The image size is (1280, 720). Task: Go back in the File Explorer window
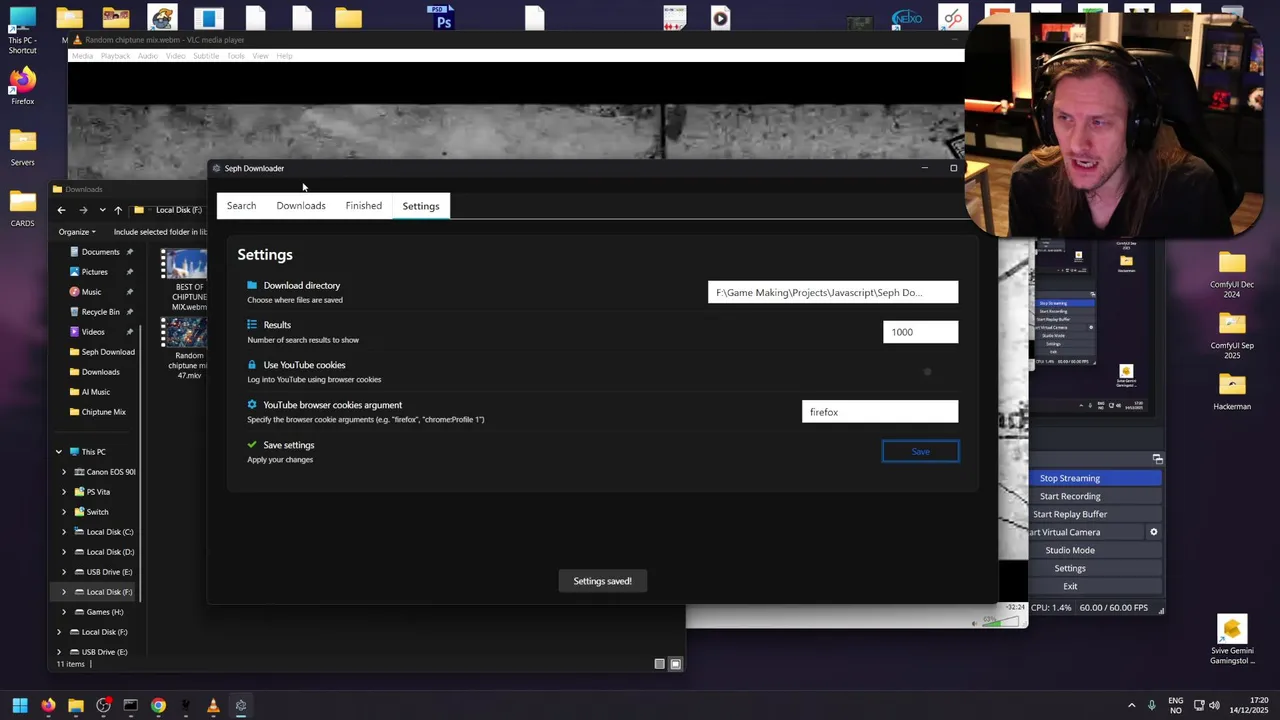coord(61,210)
